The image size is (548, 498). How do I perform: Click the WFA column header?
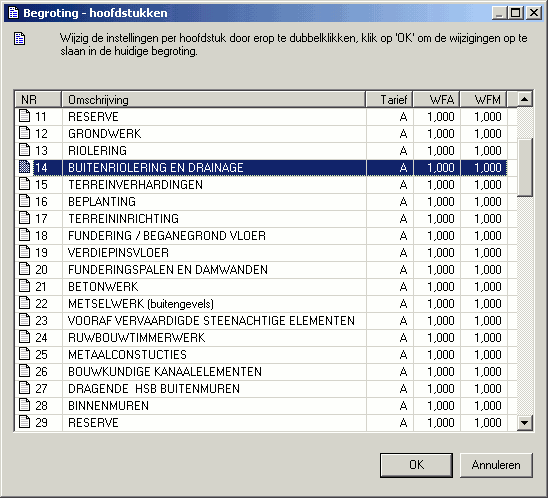437,100
